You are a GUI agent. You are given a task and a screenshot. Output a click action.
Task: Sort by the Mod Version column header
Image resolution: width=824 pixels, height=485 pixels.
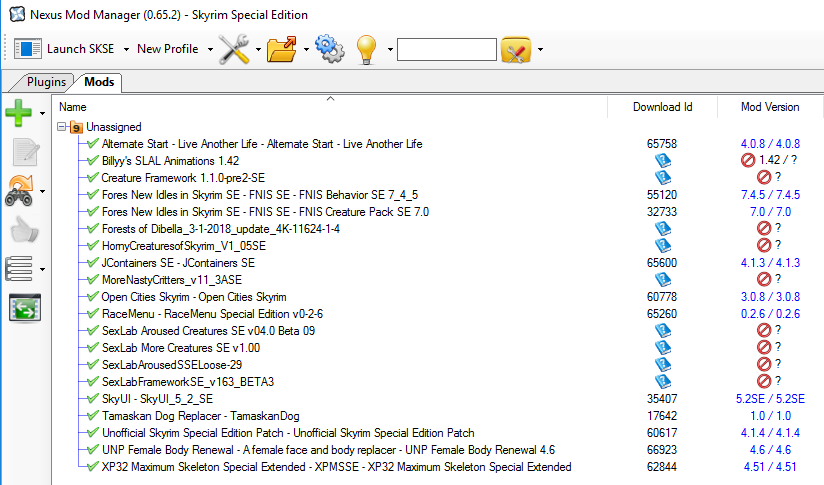click(770, 107)
